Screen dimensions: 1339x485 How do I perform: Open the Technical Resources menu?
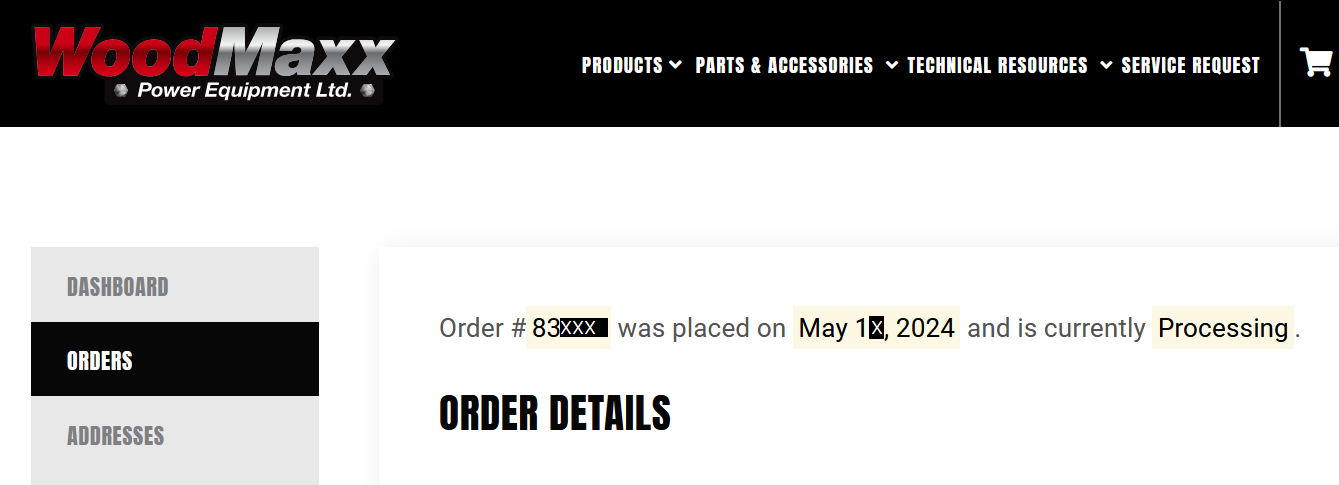pyautogui.click(x=997, y=66)
